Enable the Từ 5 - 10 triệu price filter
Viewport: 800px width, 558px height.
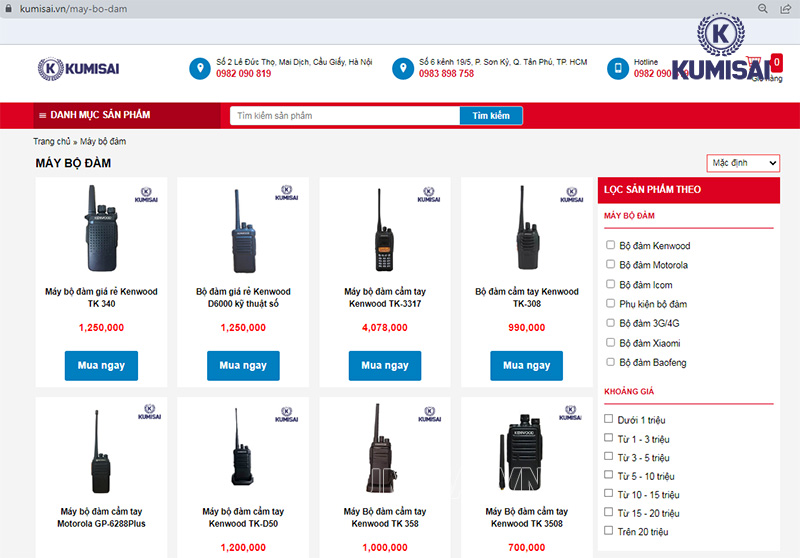pos(608,474)
